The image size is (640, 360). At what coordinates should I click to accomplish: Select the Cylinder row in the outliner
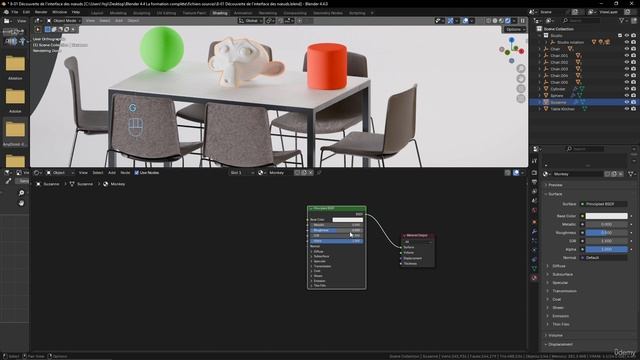click(x=584, y=89)
